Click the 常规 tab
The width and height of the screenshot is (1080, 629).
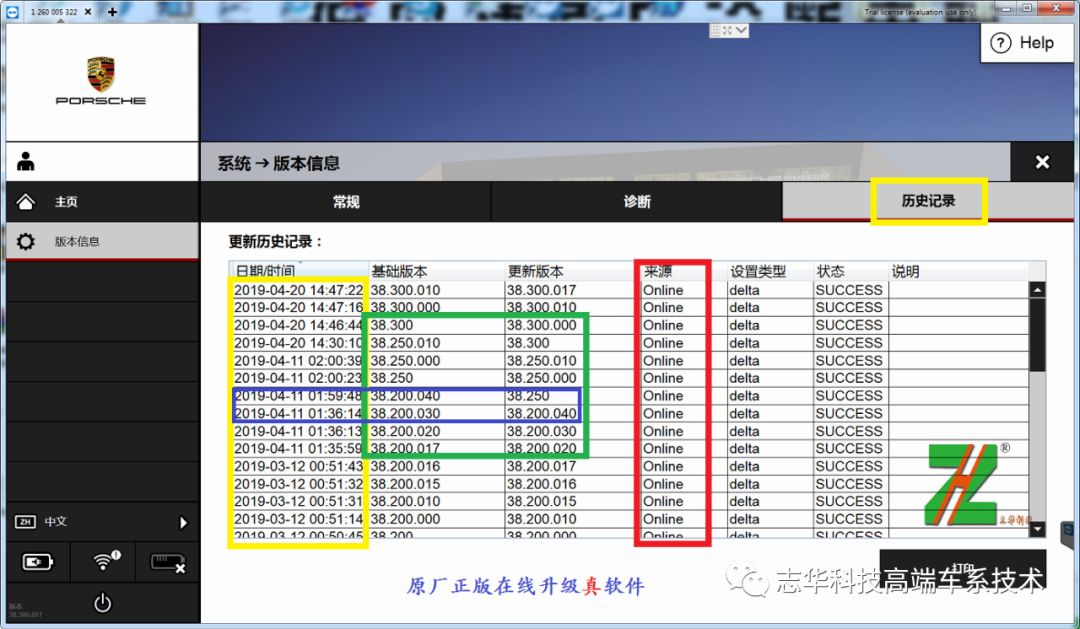pyautogui.click(x=345, y=201)
